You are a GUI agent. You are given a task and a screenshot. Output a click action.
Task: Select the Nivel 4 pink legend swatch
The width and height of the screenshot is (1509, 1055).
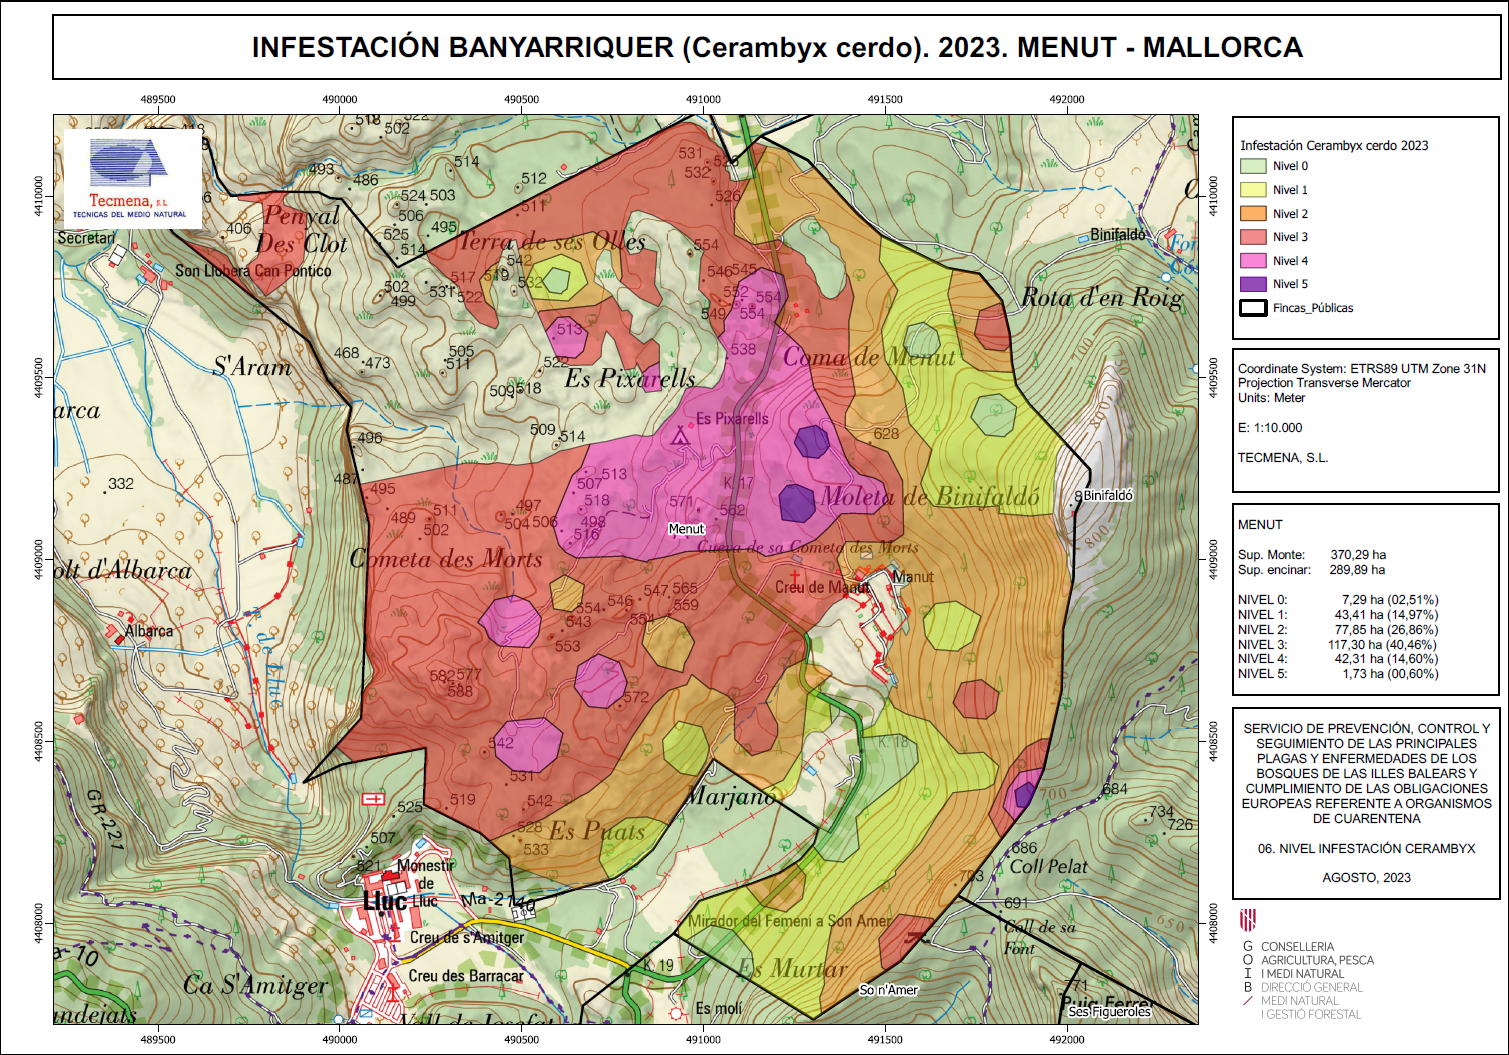point(1253,260)
